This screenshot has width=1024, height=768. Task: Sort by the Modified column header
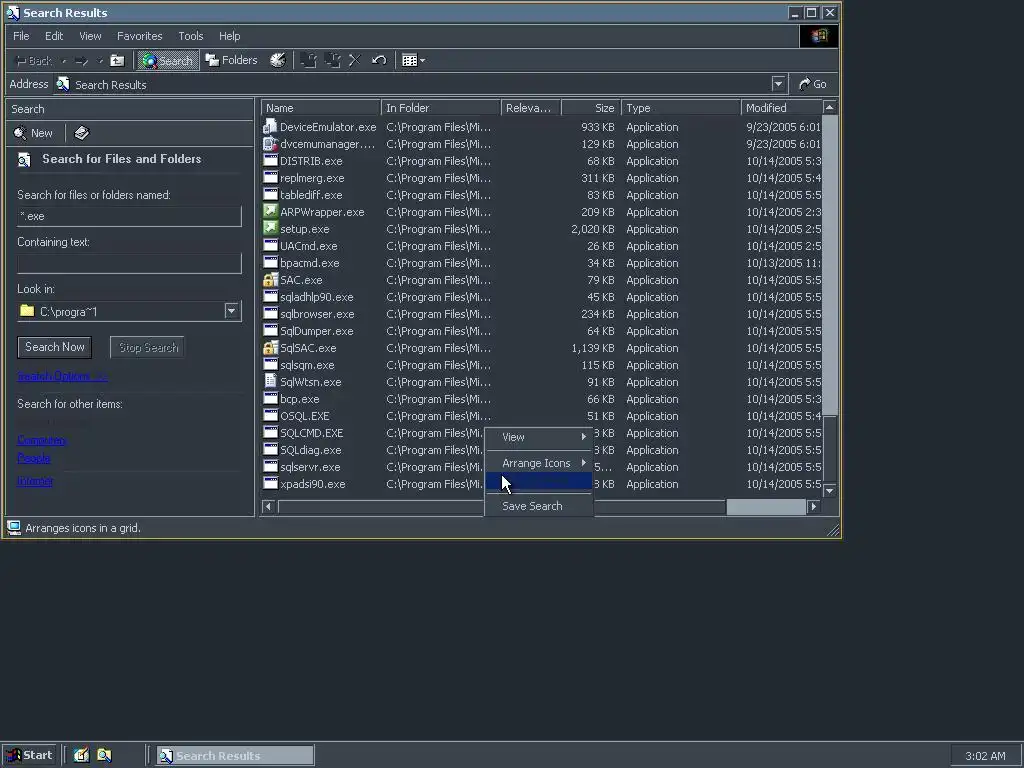click(x=782, y=108)
